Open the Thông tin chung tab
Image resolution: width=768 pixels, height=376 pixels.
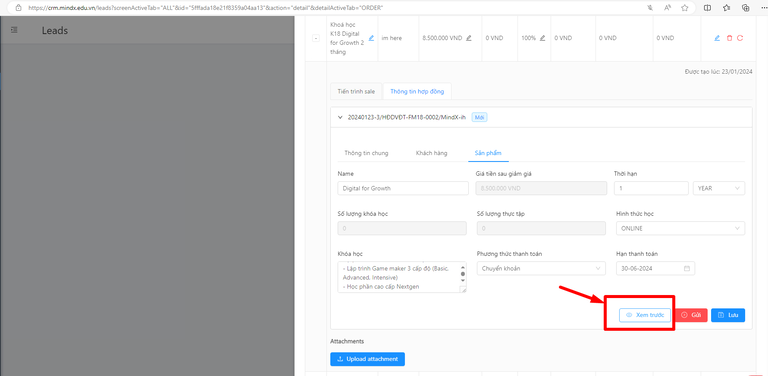(366, 153)
